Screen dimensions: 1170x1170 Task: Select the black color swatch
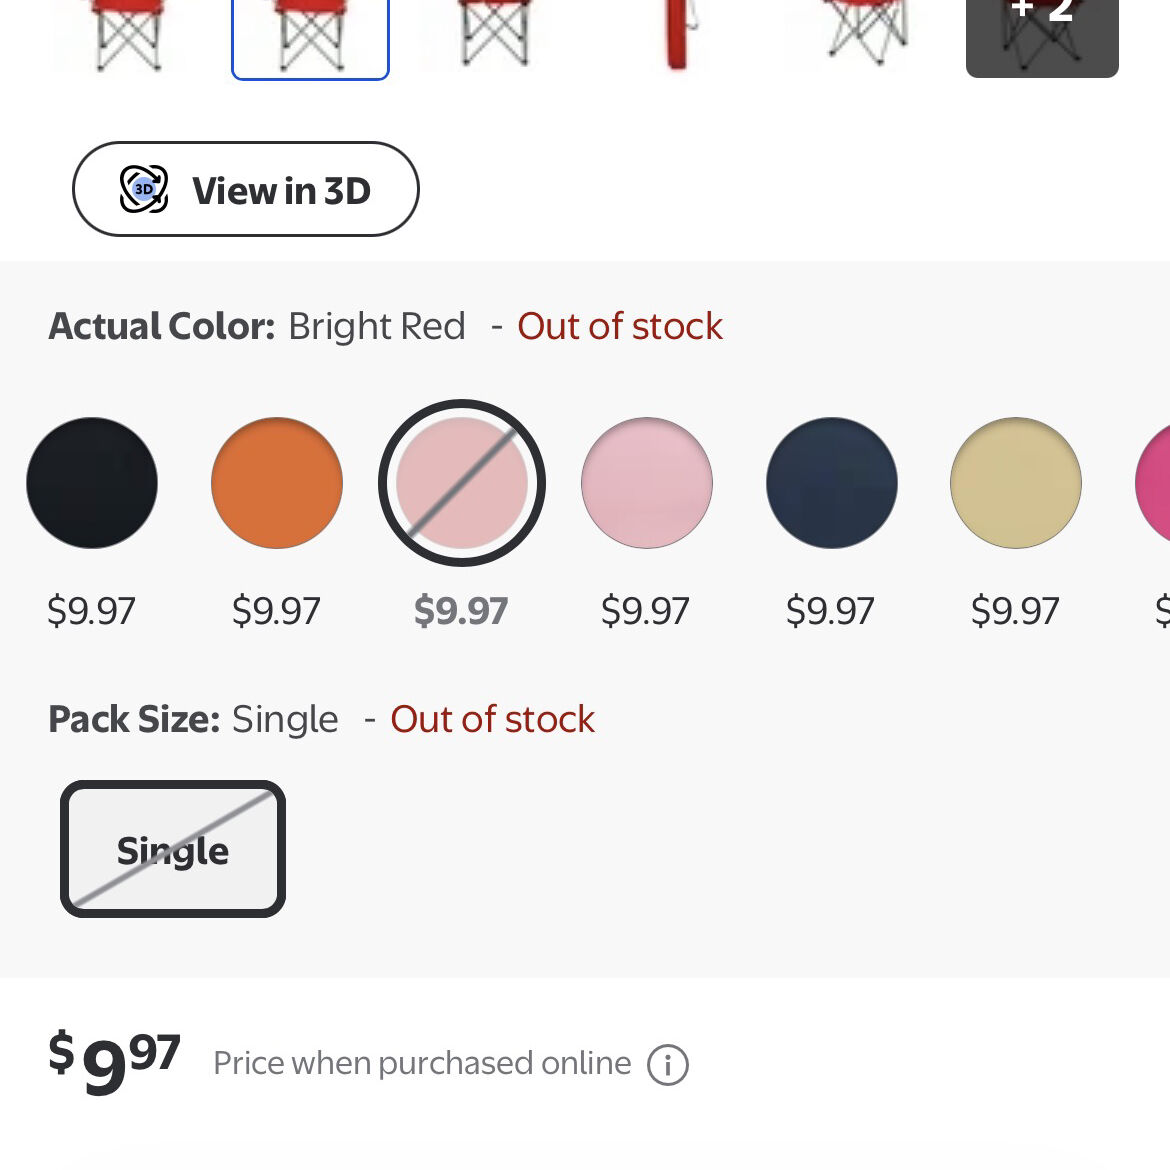[92, 483]
